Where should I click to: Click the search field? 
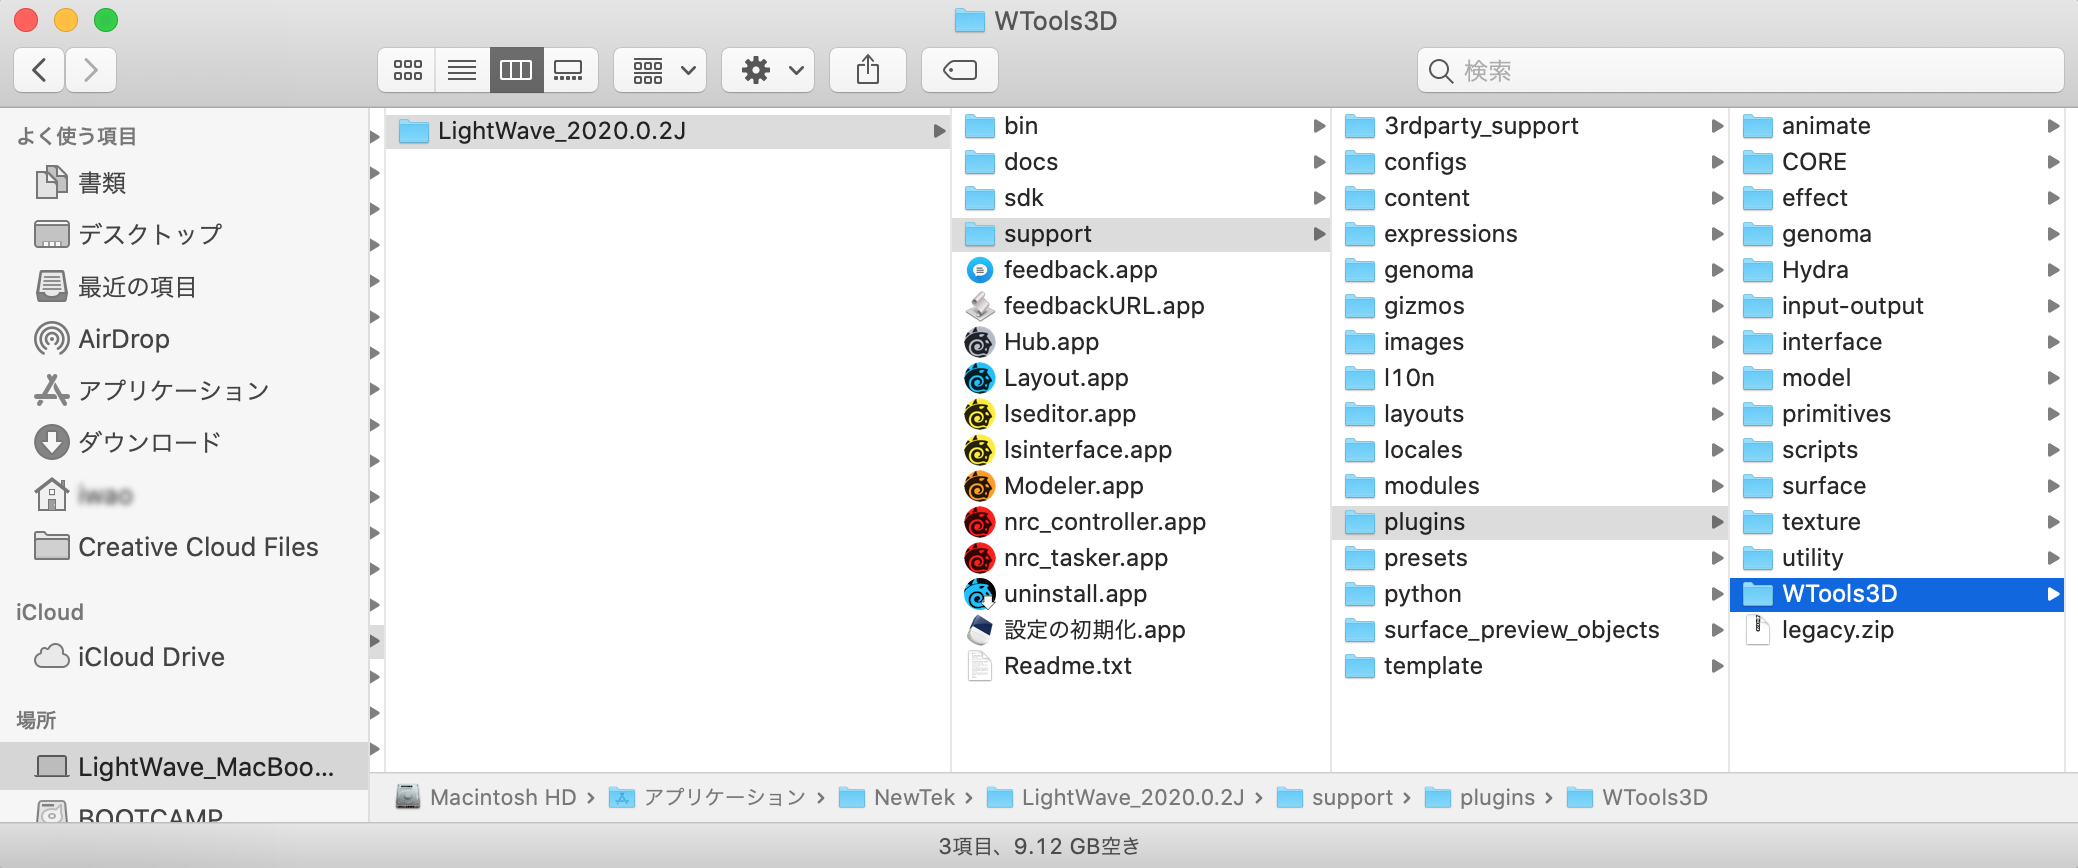click(1740, 70)
